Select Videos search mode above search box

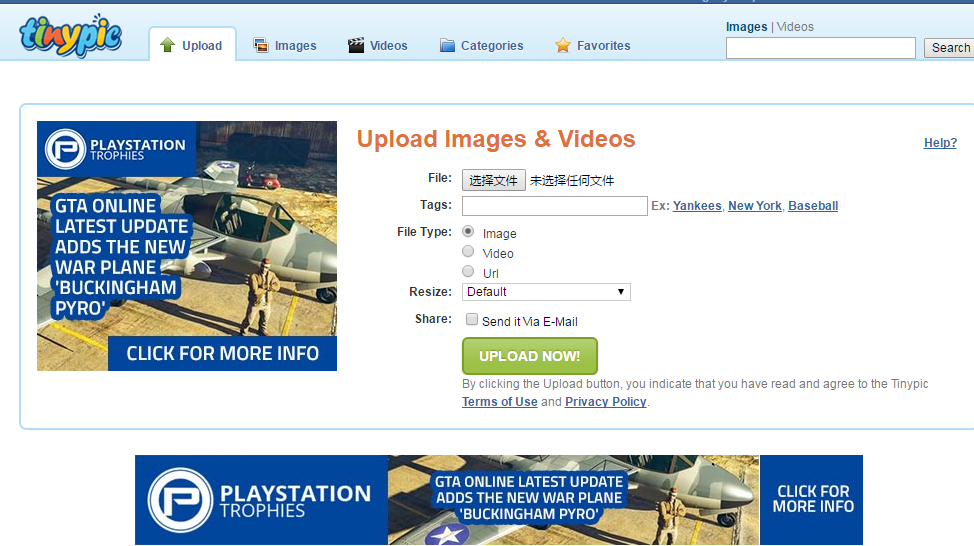point(795,27)
